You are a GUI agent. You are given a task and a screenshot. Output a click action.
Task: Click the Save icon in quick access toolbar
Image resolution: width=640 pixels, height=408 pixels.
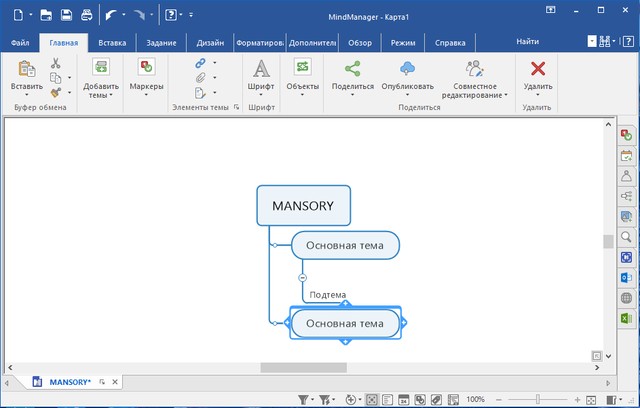[x=66, y=15]
